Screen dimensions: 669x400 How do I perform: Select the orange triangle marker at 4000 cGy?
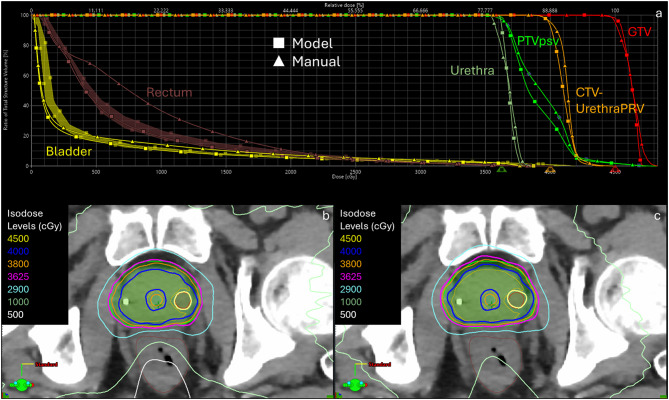tap(550, 170)
